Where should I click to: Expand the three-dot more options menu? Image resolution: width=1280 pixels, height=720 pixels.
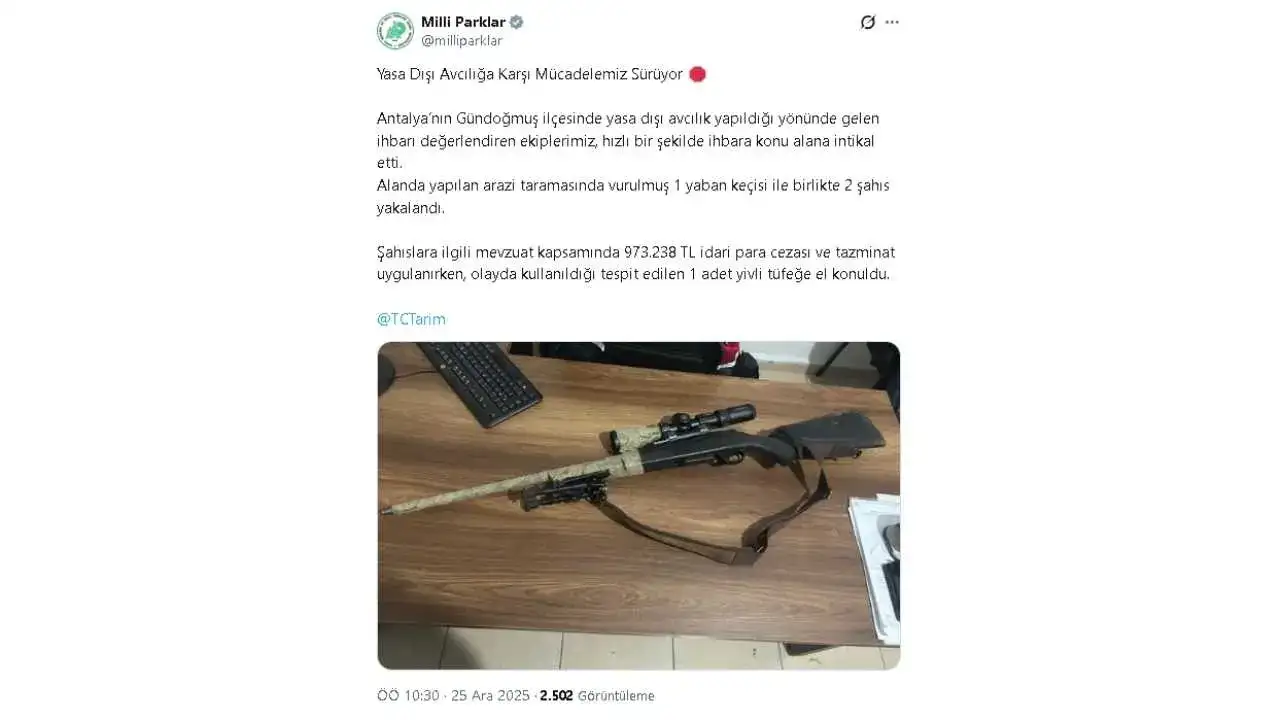pyautogui.click(x=892, y=22)
